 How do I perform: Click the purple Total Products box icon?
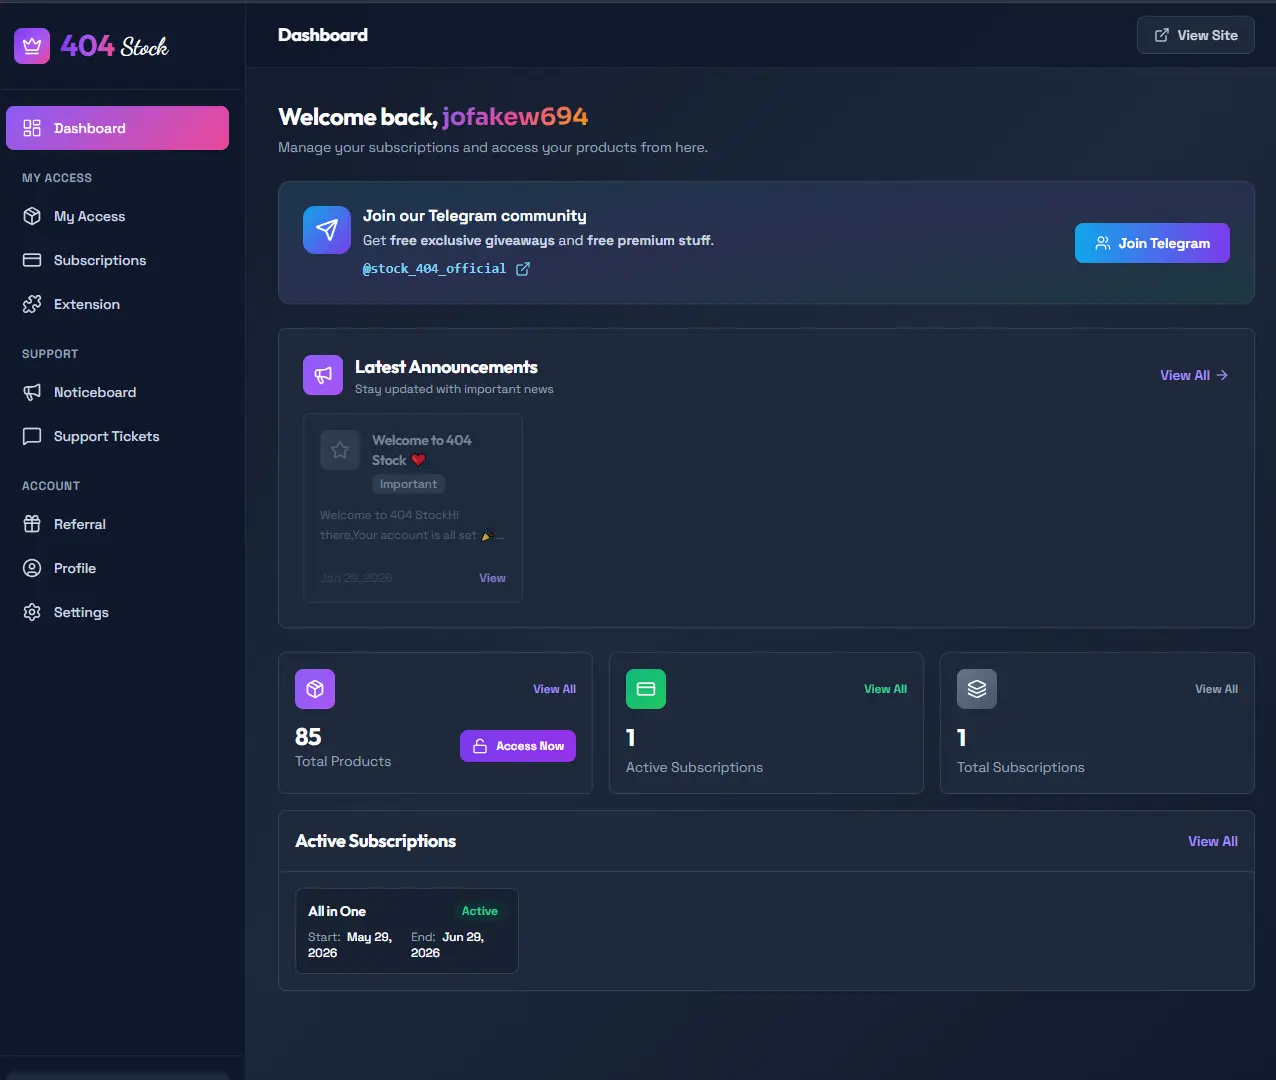click(315, 689)
